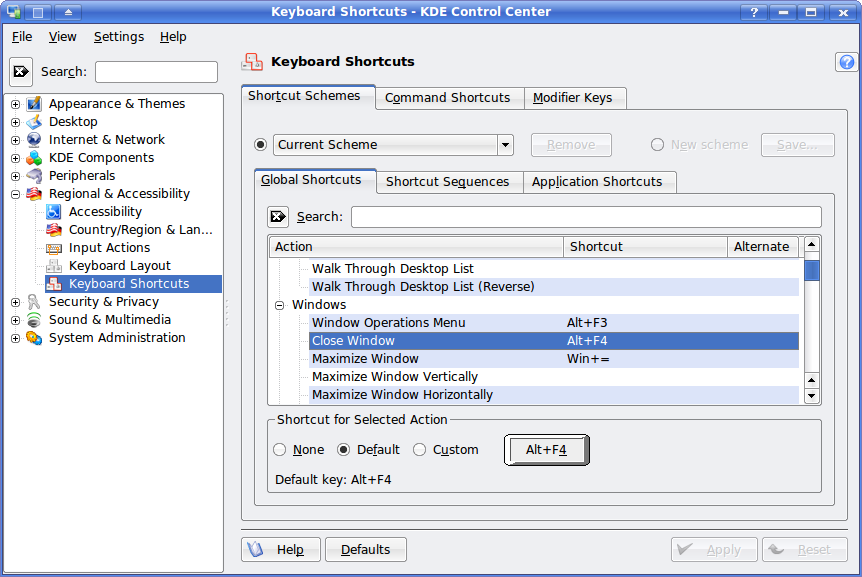Click the Defaults button

pyautogui.click(x=366, y=550)
